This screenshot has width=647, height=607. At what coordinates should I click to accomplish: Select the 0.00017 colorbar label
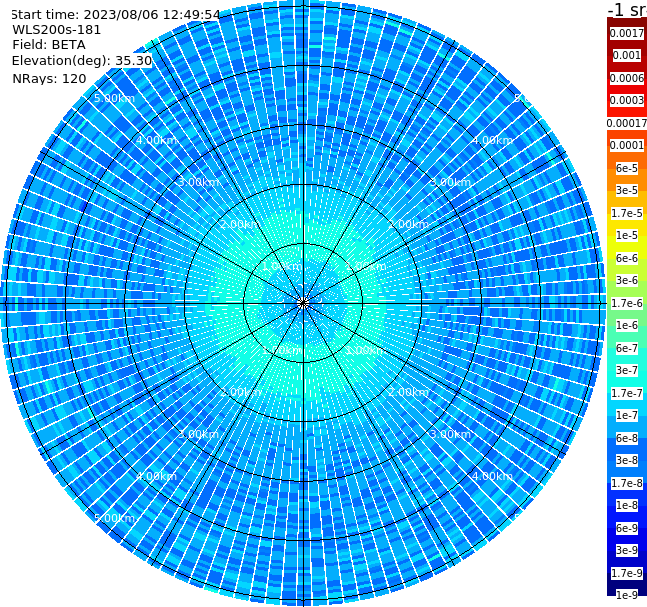627,123
